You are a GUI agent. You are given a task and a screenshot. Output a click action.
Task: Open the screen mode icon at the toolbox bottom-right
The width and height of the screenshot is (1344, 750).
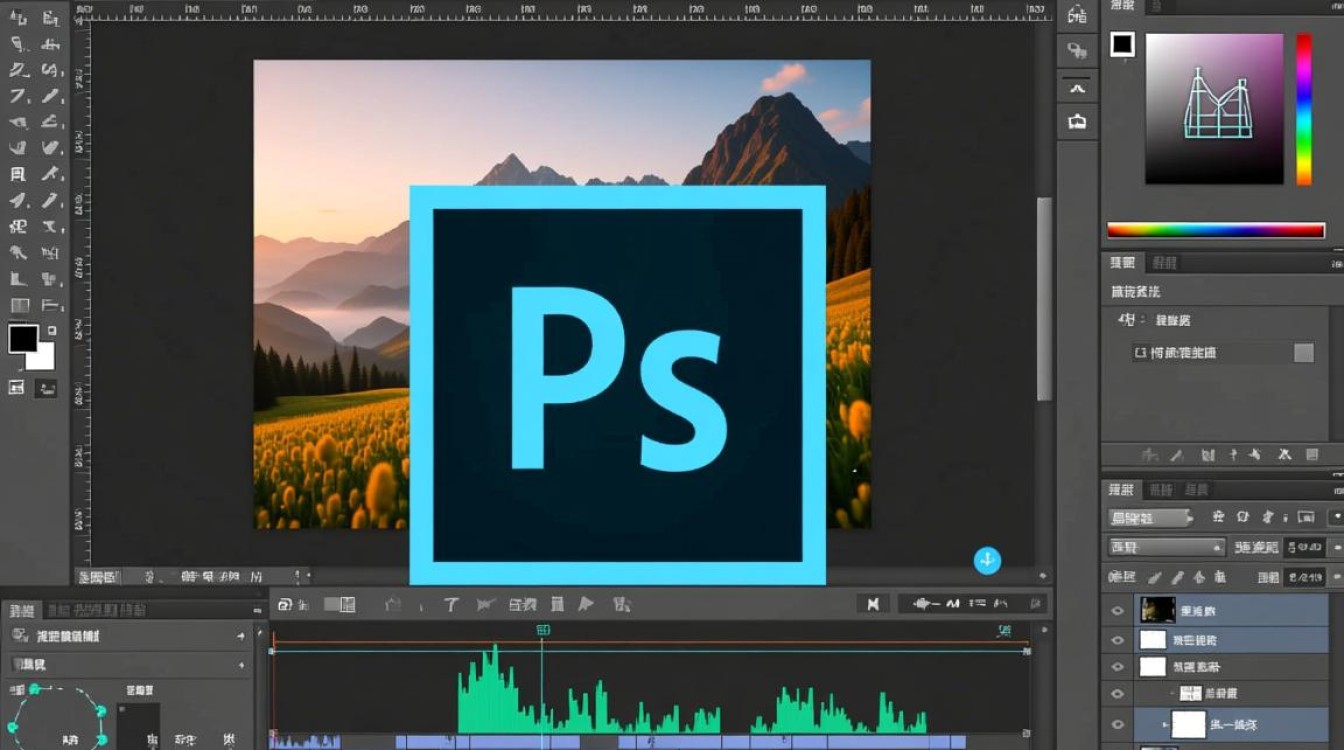coord(47,388)
